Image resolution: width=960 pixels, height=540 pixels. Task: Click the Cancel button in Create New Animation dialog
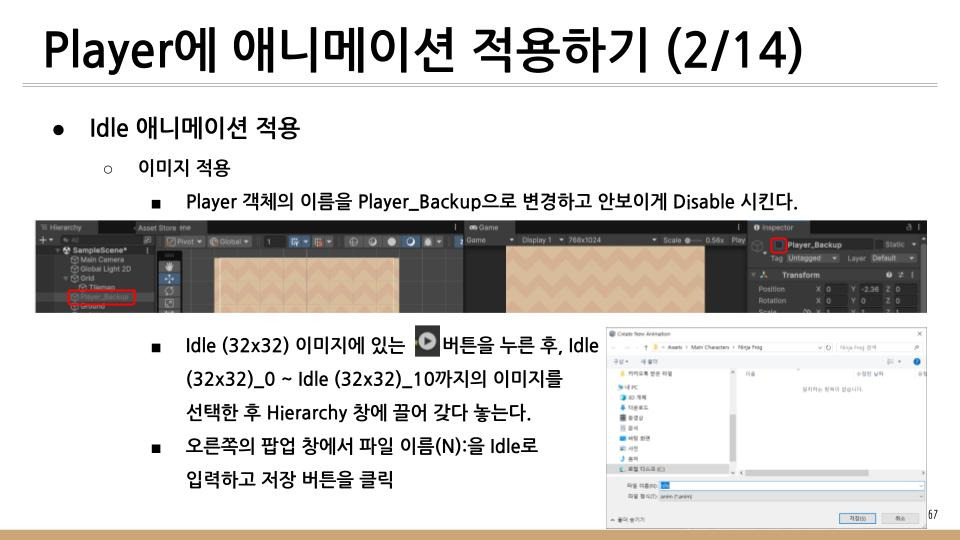[900, 518]
